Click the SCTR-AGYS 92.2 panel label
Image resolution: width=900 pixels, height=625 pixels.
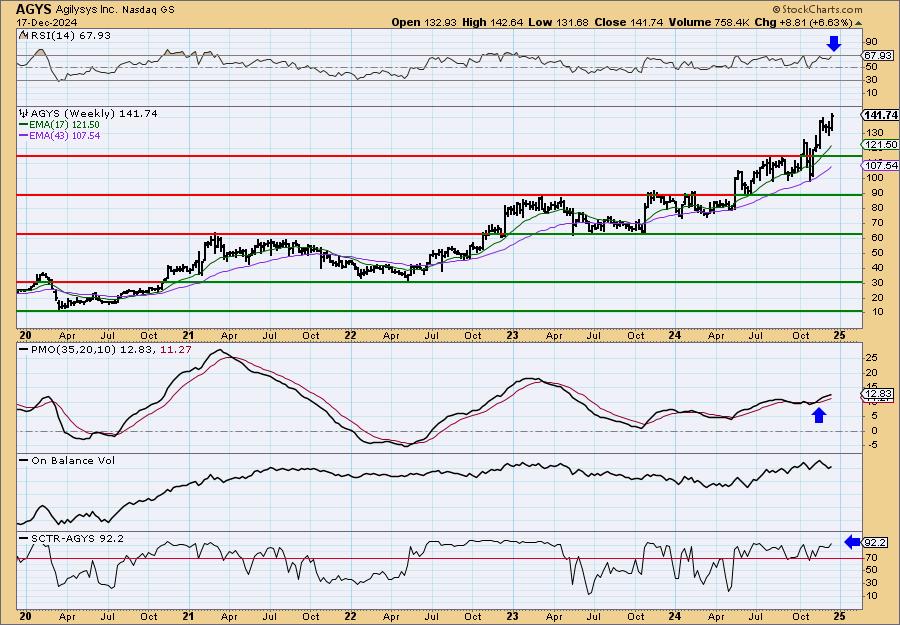click(x=77, y=538)
